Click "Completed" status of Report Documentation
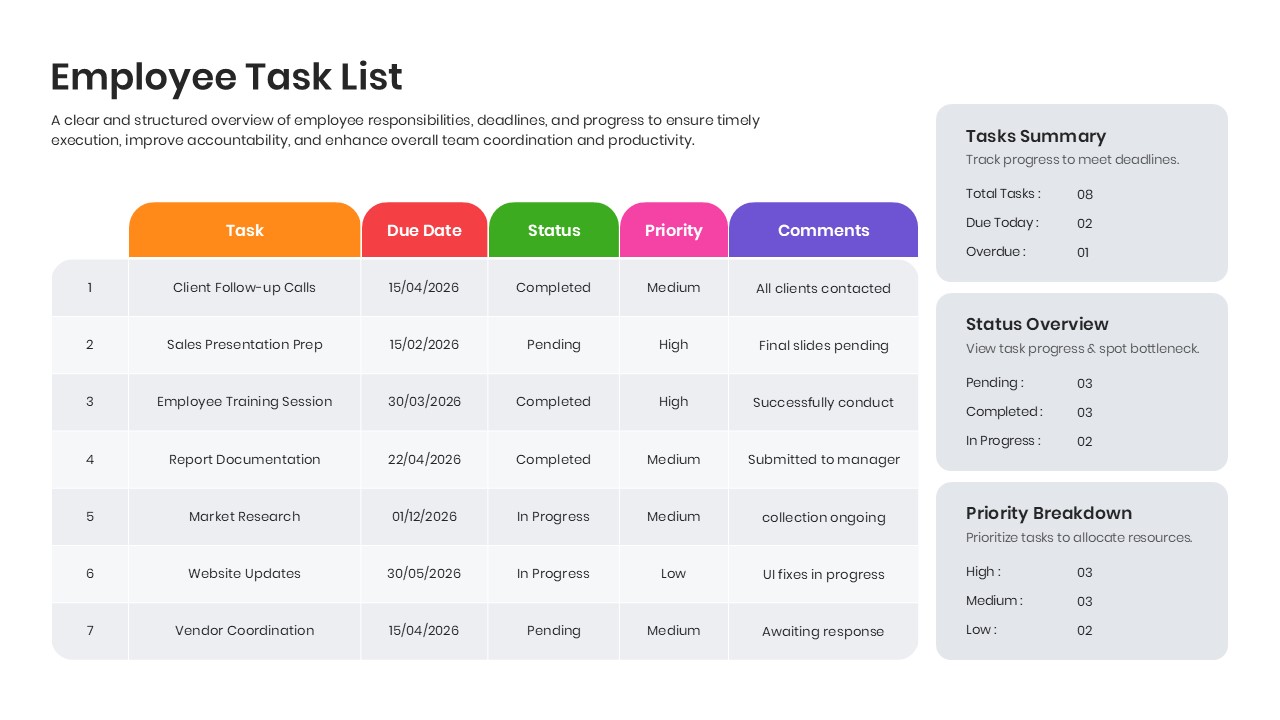This screenshot has height=720, width=1280. point(553,460)
